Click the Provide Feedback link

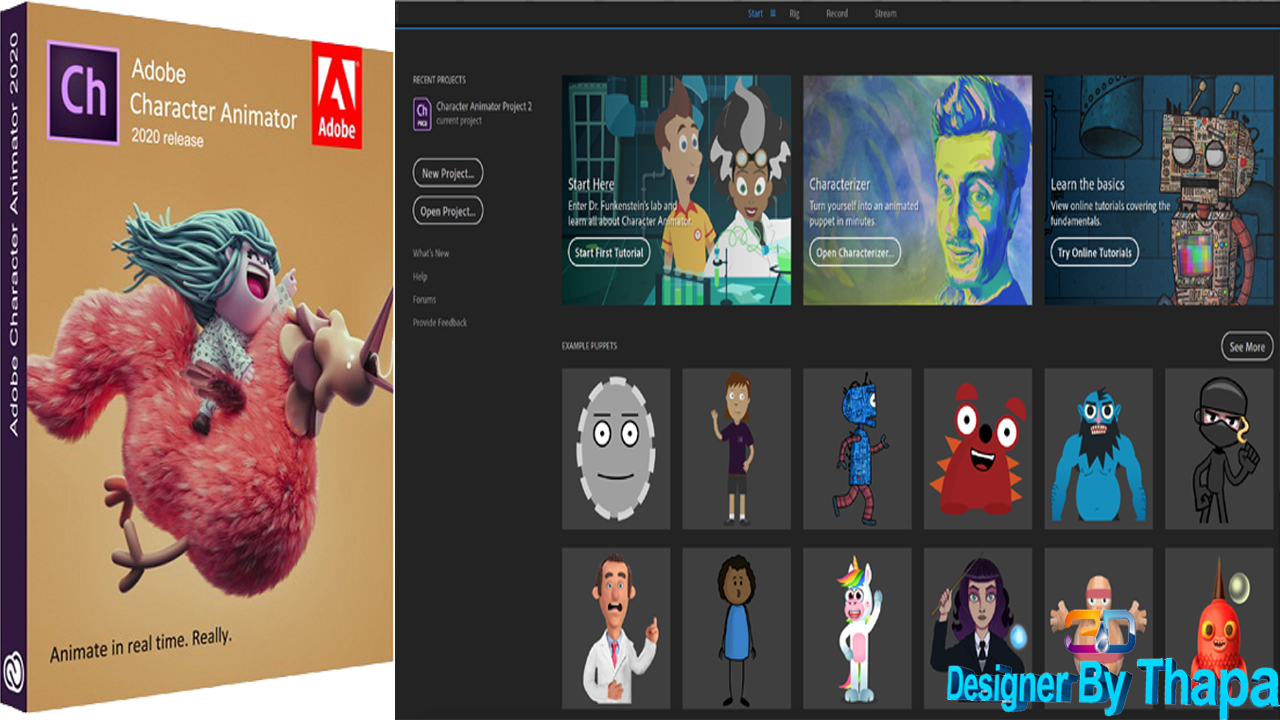click(440, 322)
